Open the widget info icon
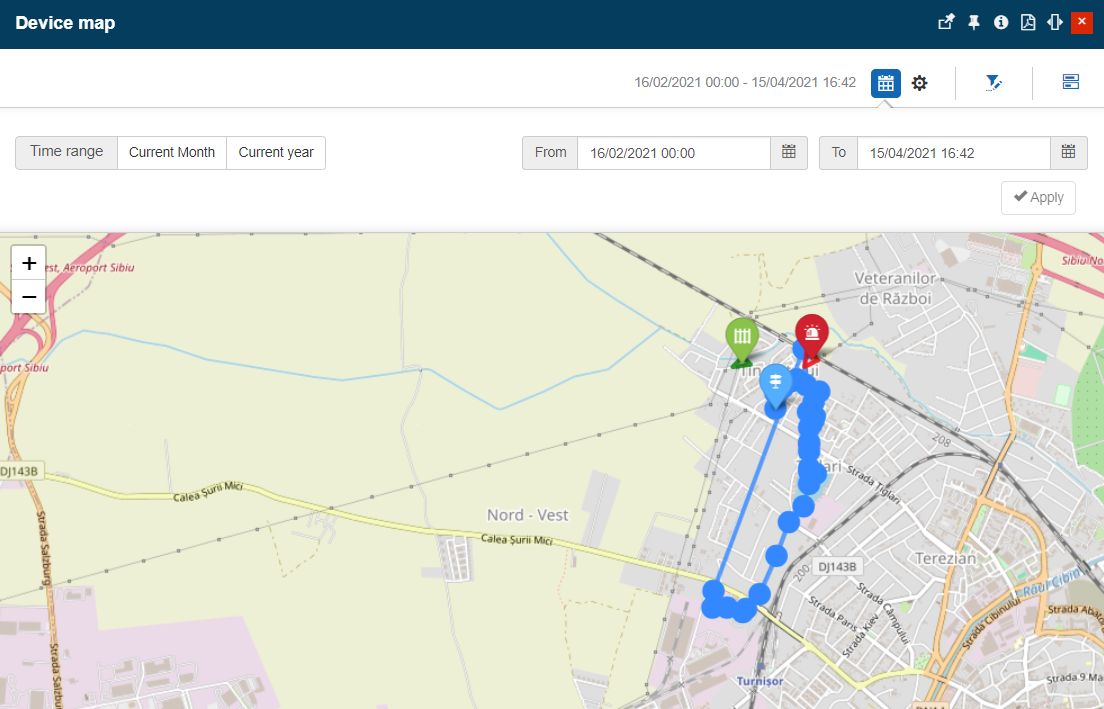 click(1001, 23)
